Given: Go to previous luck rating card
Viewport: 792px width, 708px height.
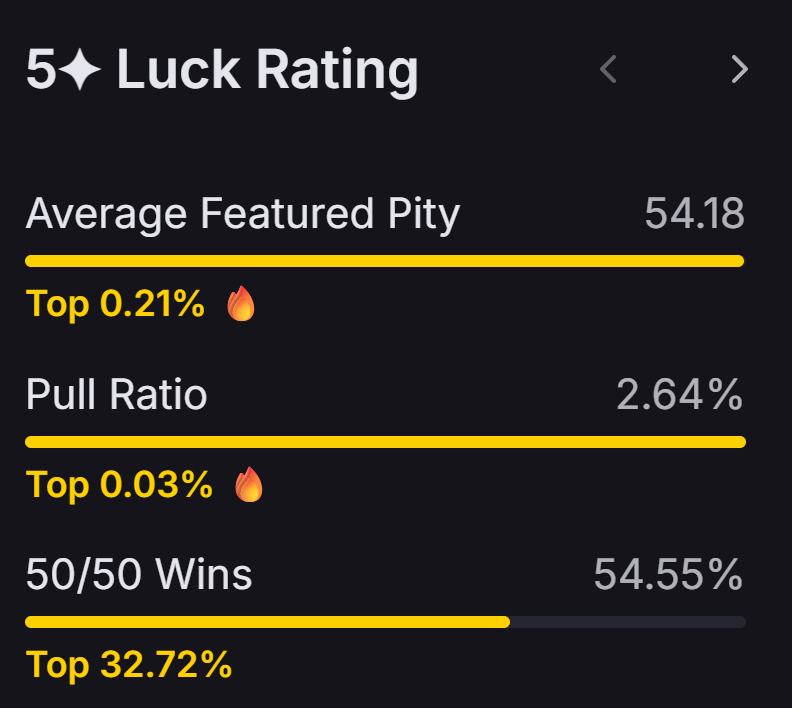Looking at the screenshot, I should 608,69.
